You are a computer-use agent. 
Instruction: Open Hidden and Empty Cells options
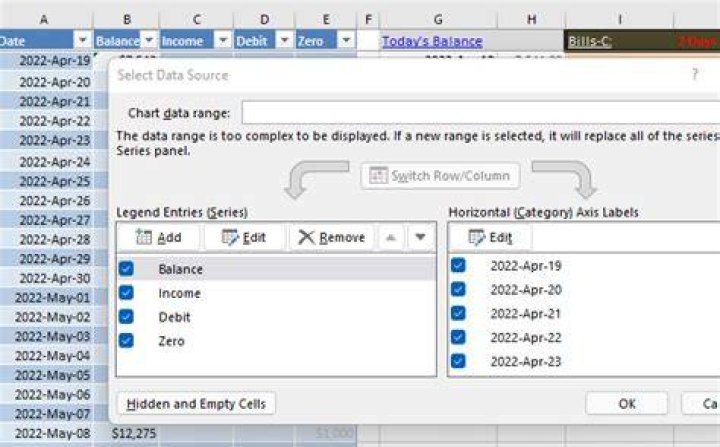[196, 404]
